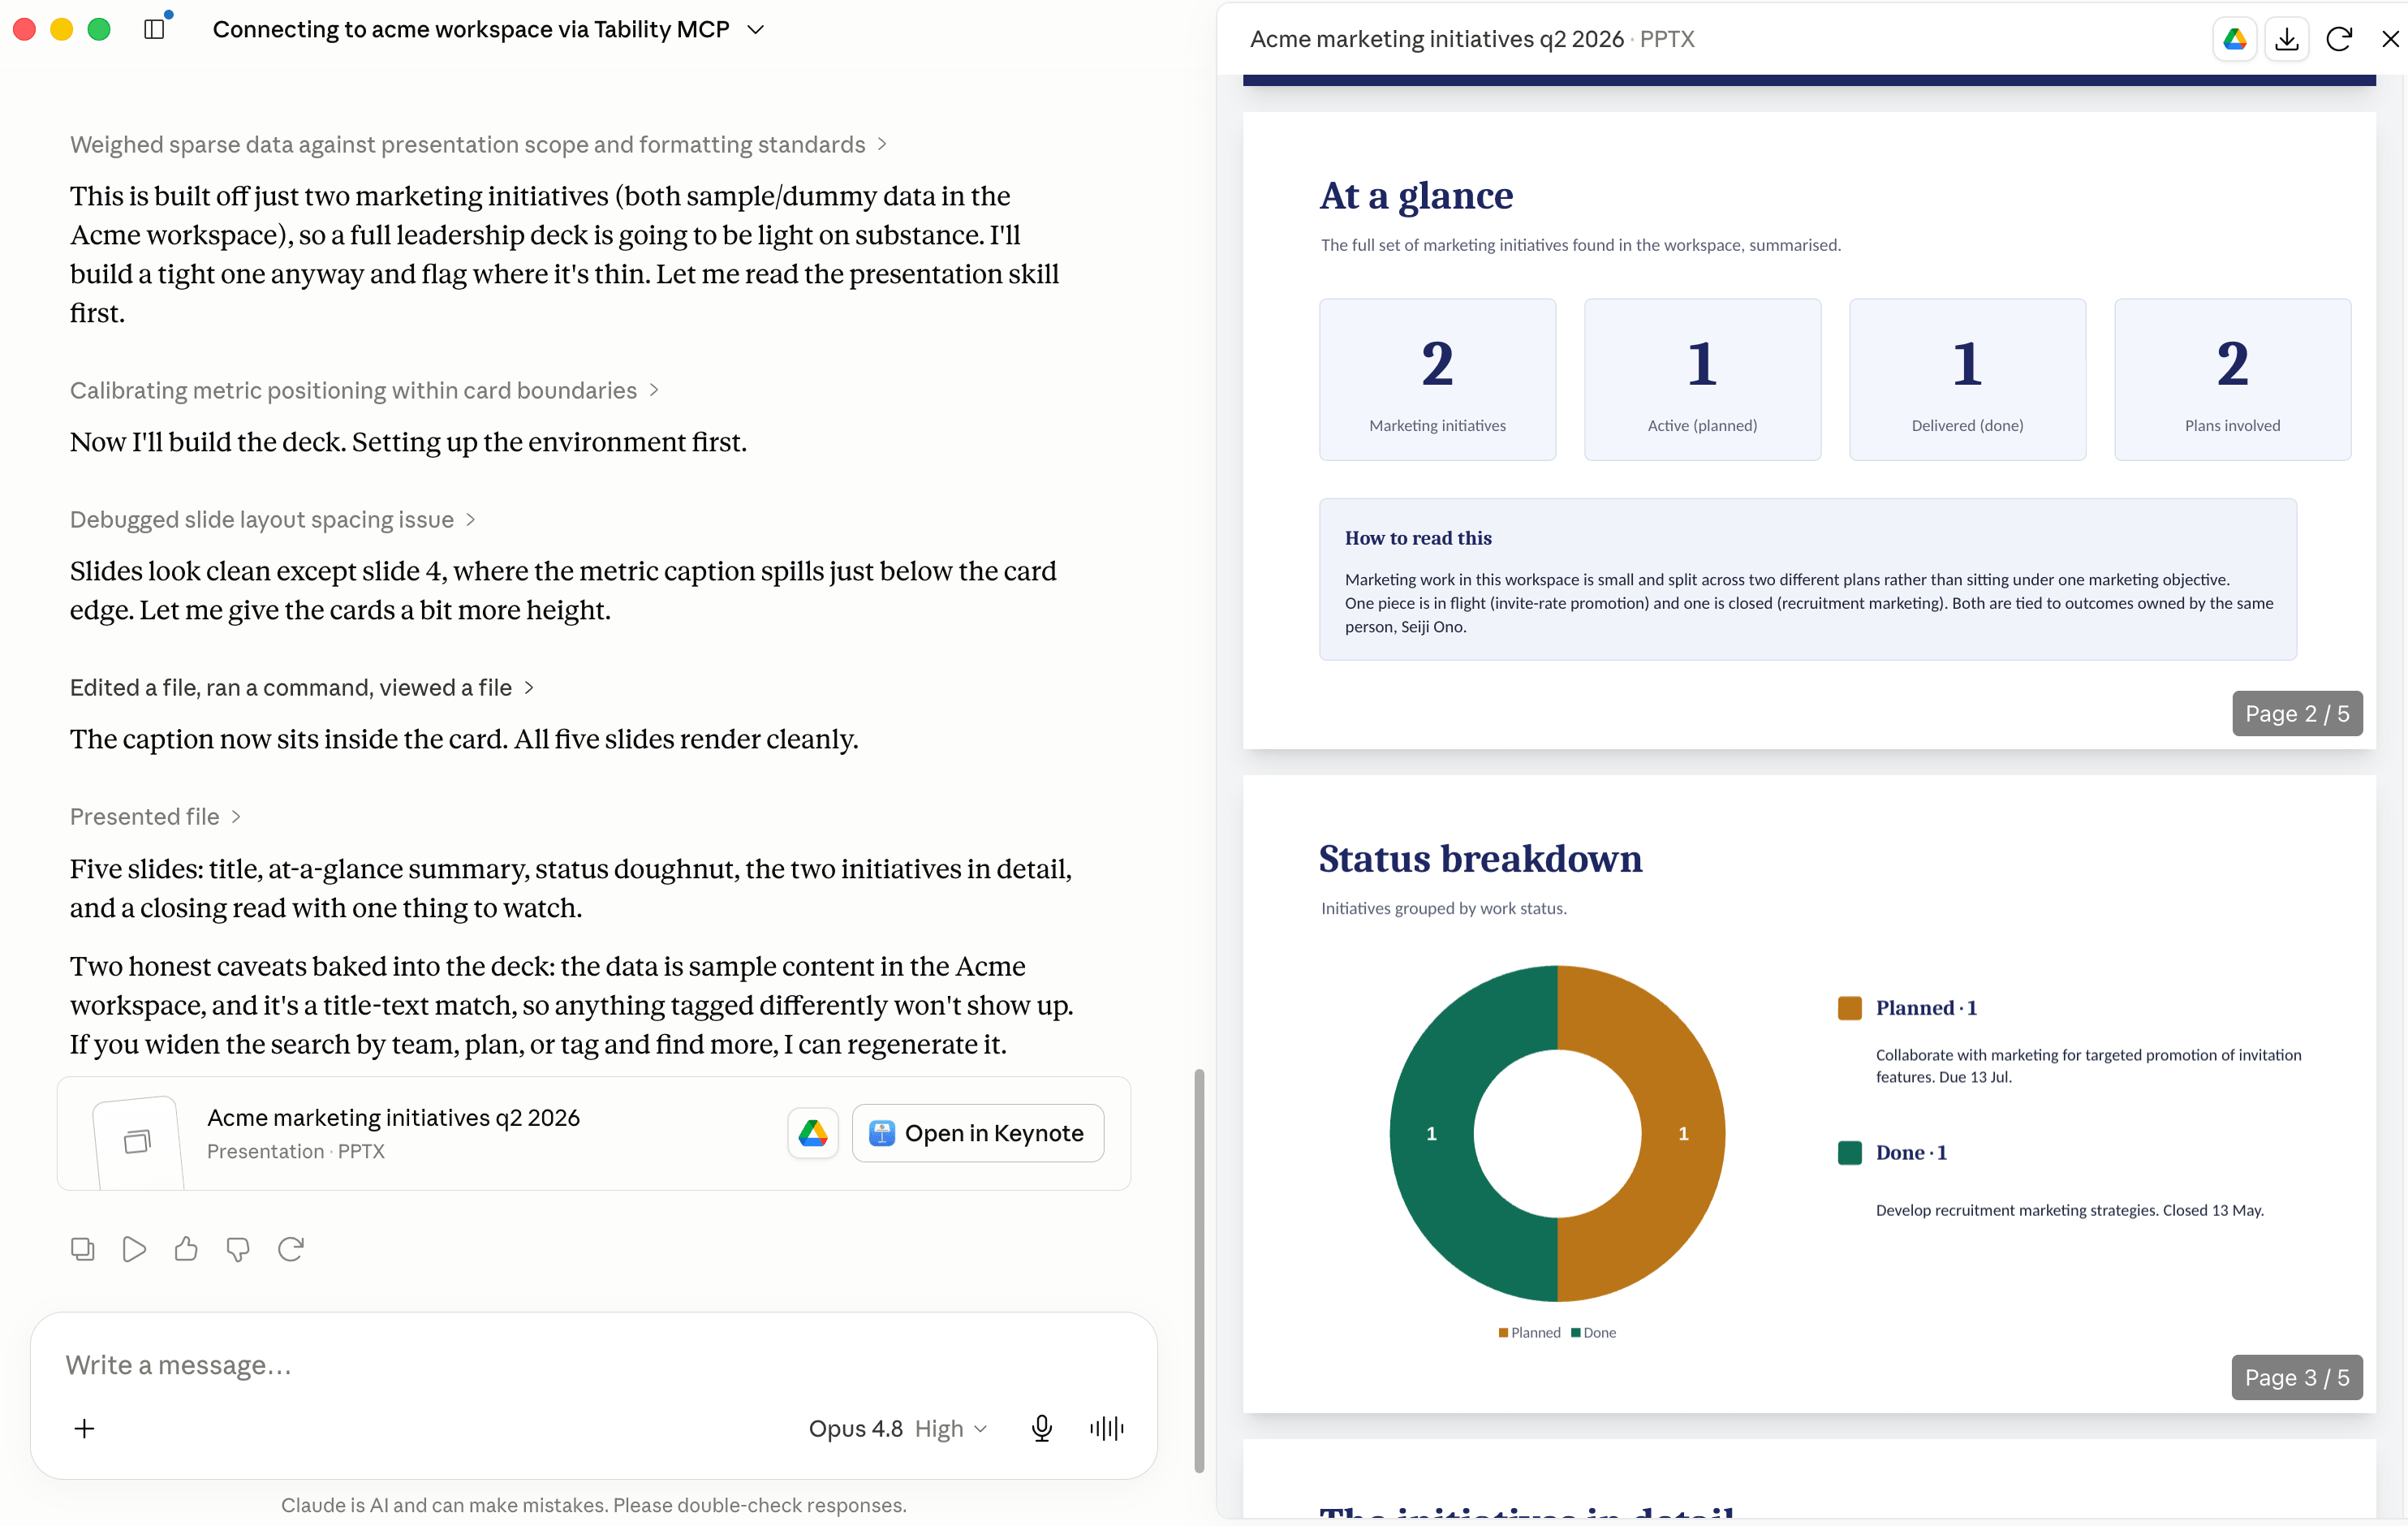Select the 'Active (planned)' metric card
This screenshot has width=2408, height=1526.
pyautogui.click(x=1702, y=379)
